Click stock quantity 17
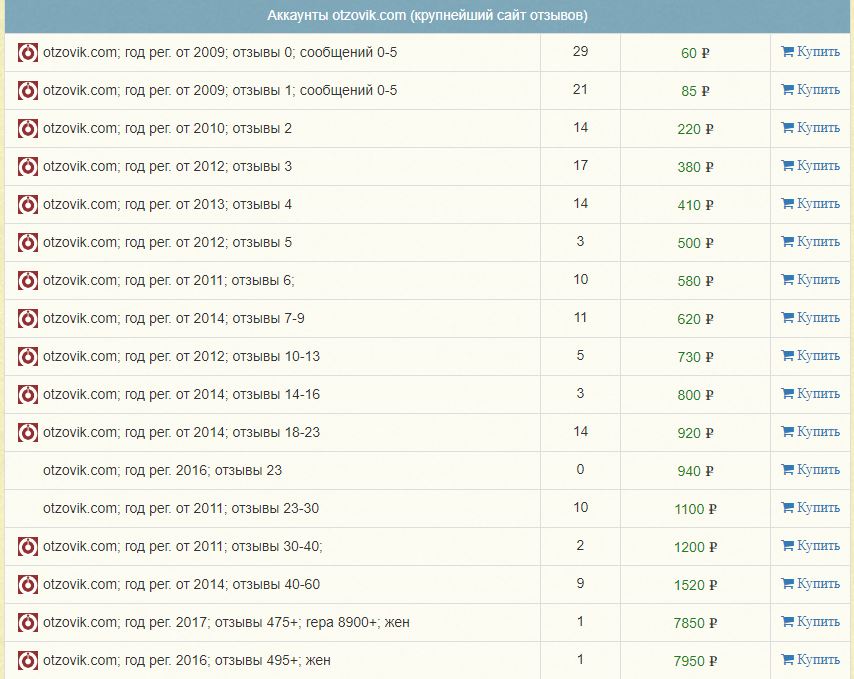 tap(580, 166)
